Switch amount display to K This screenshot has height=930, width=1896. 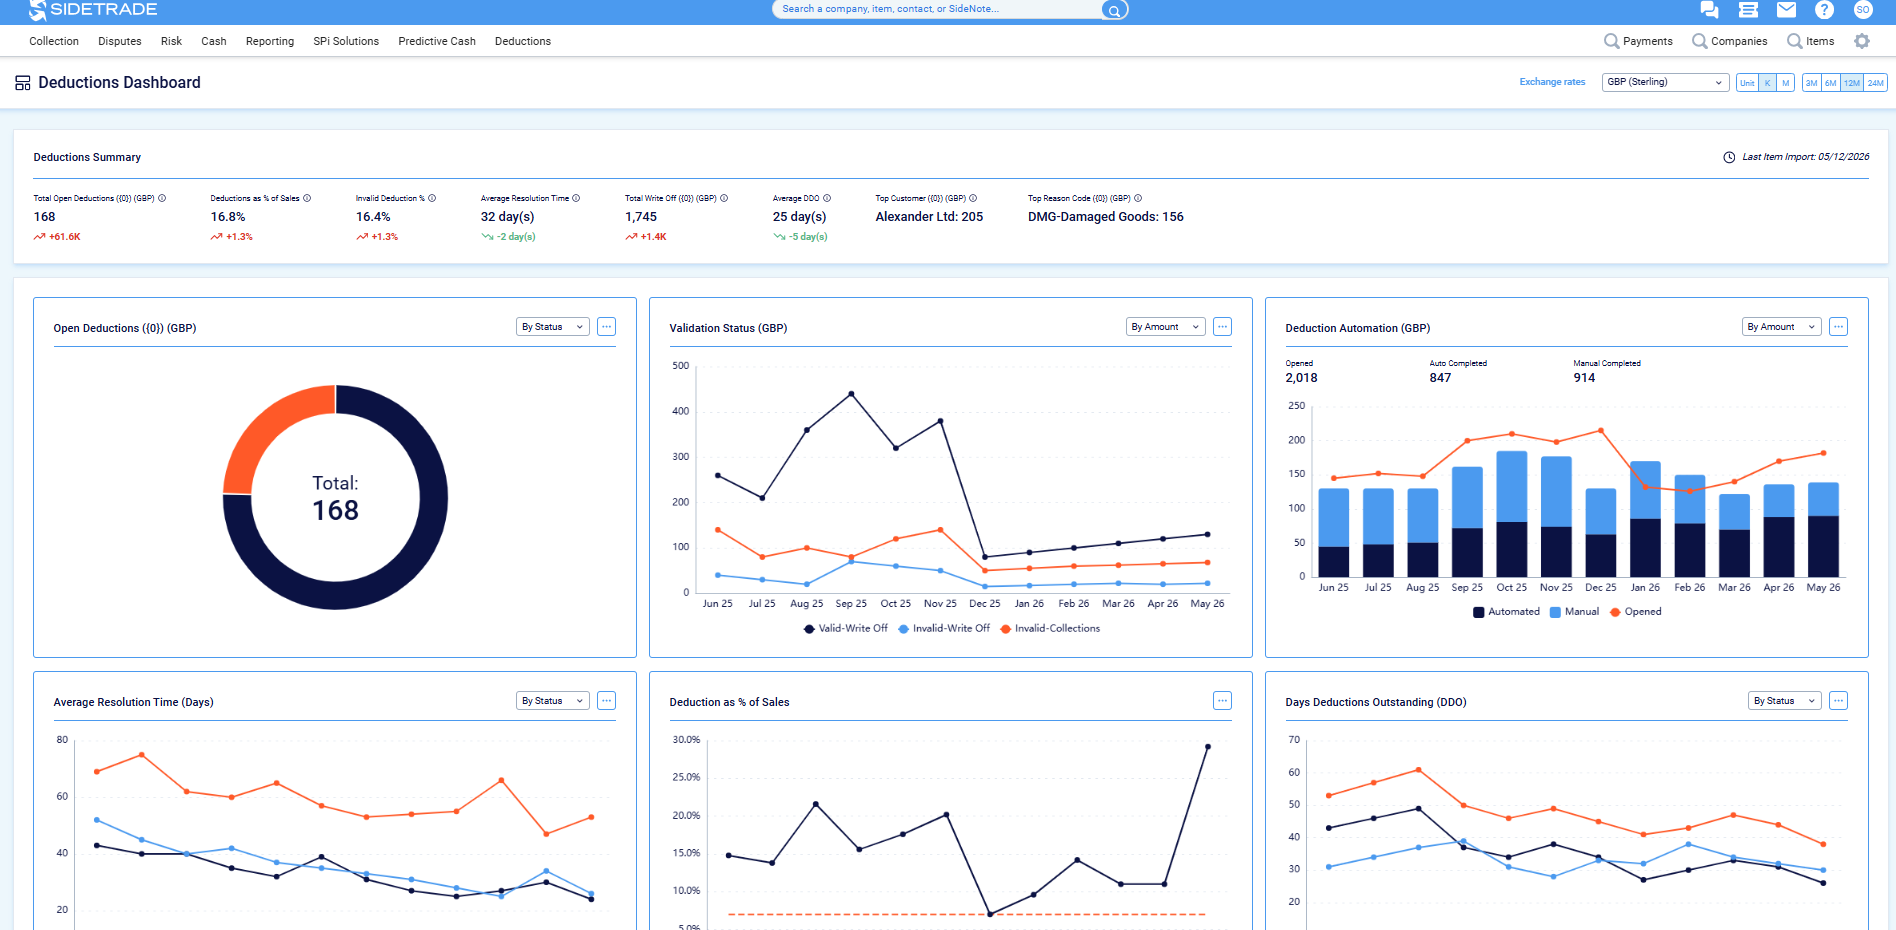[x=1767, y=83]
